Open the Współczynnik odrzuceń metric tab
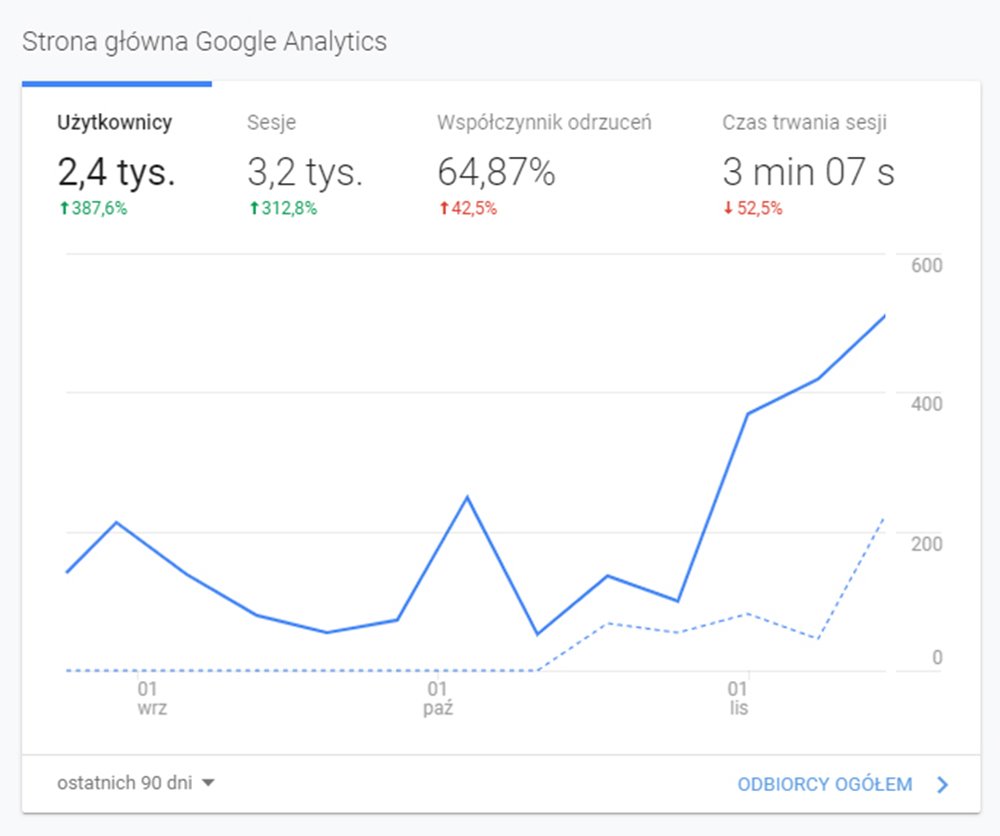This screenshot has height=836, width=1000. [544, 123]
